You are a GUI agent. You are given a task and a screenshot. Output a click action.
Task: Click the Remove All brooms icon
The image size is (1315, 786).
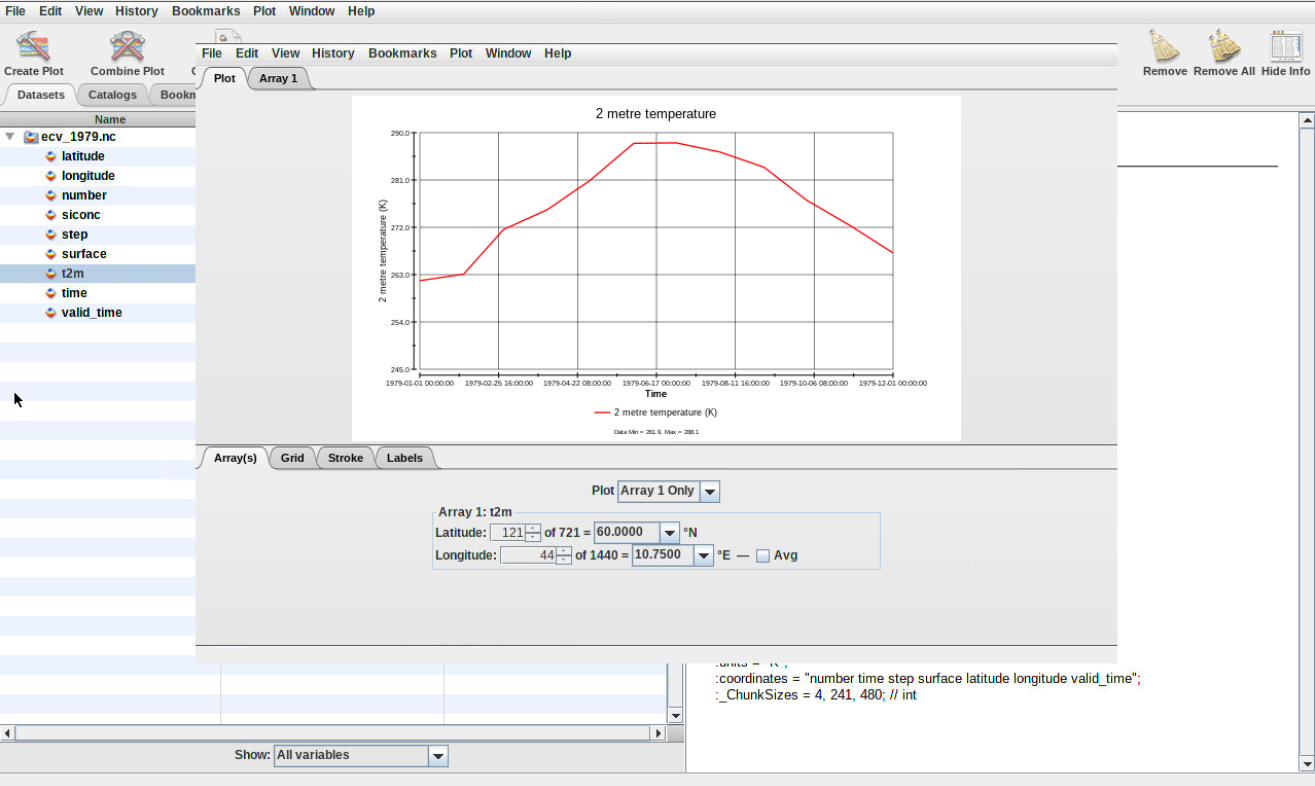point(1224,46)
